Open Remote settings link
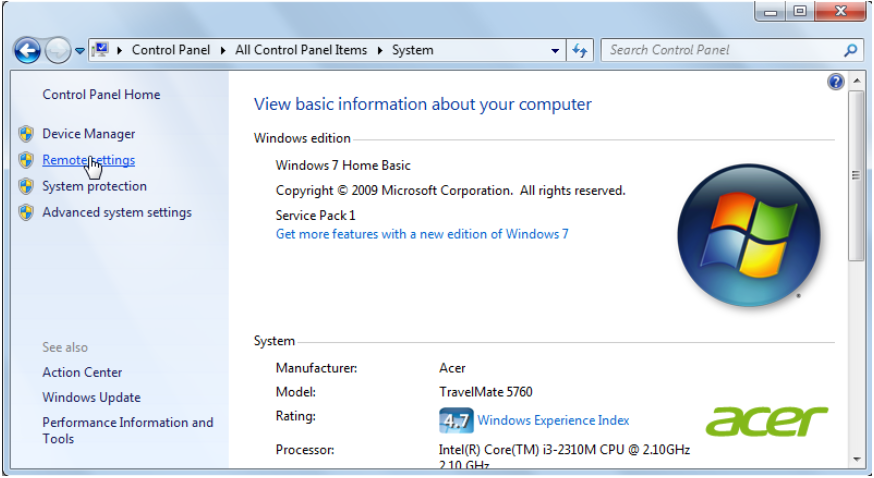874x478 pixels. 89,160
